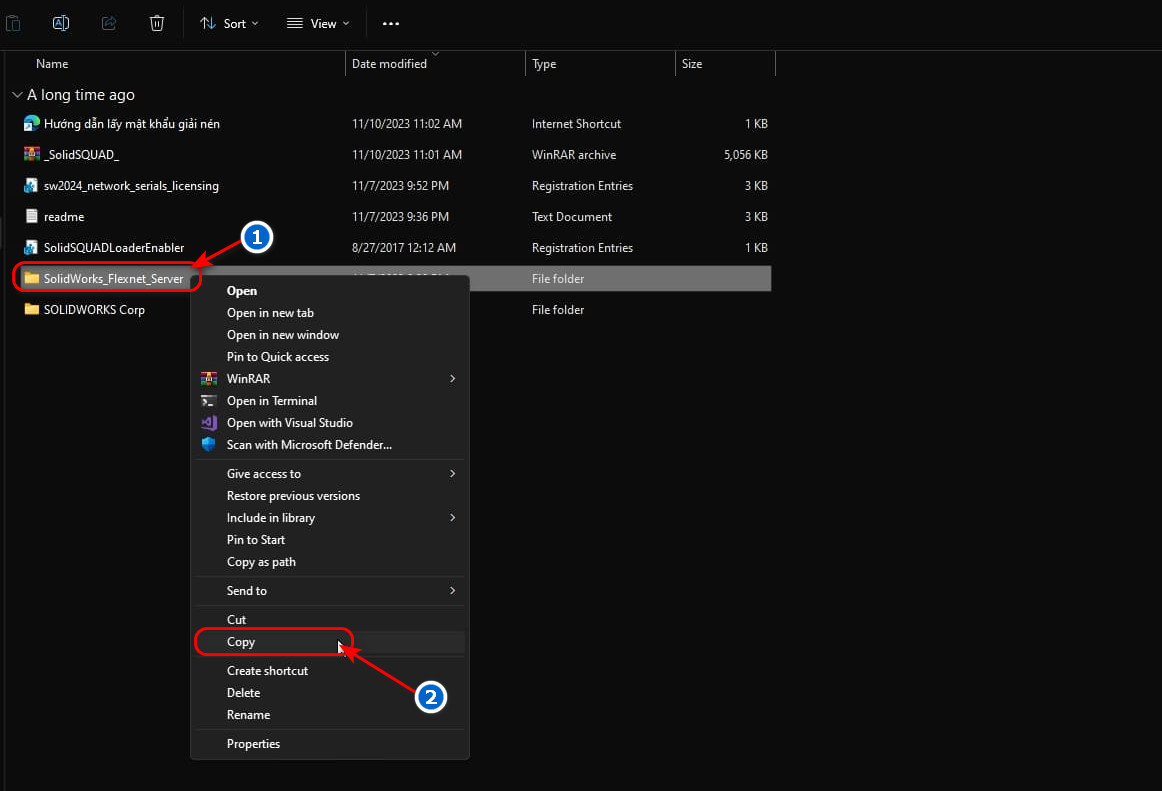This screenshot has height=791, width=1162.
Task: Click the Share icon in toolbar
Action: 109,23
